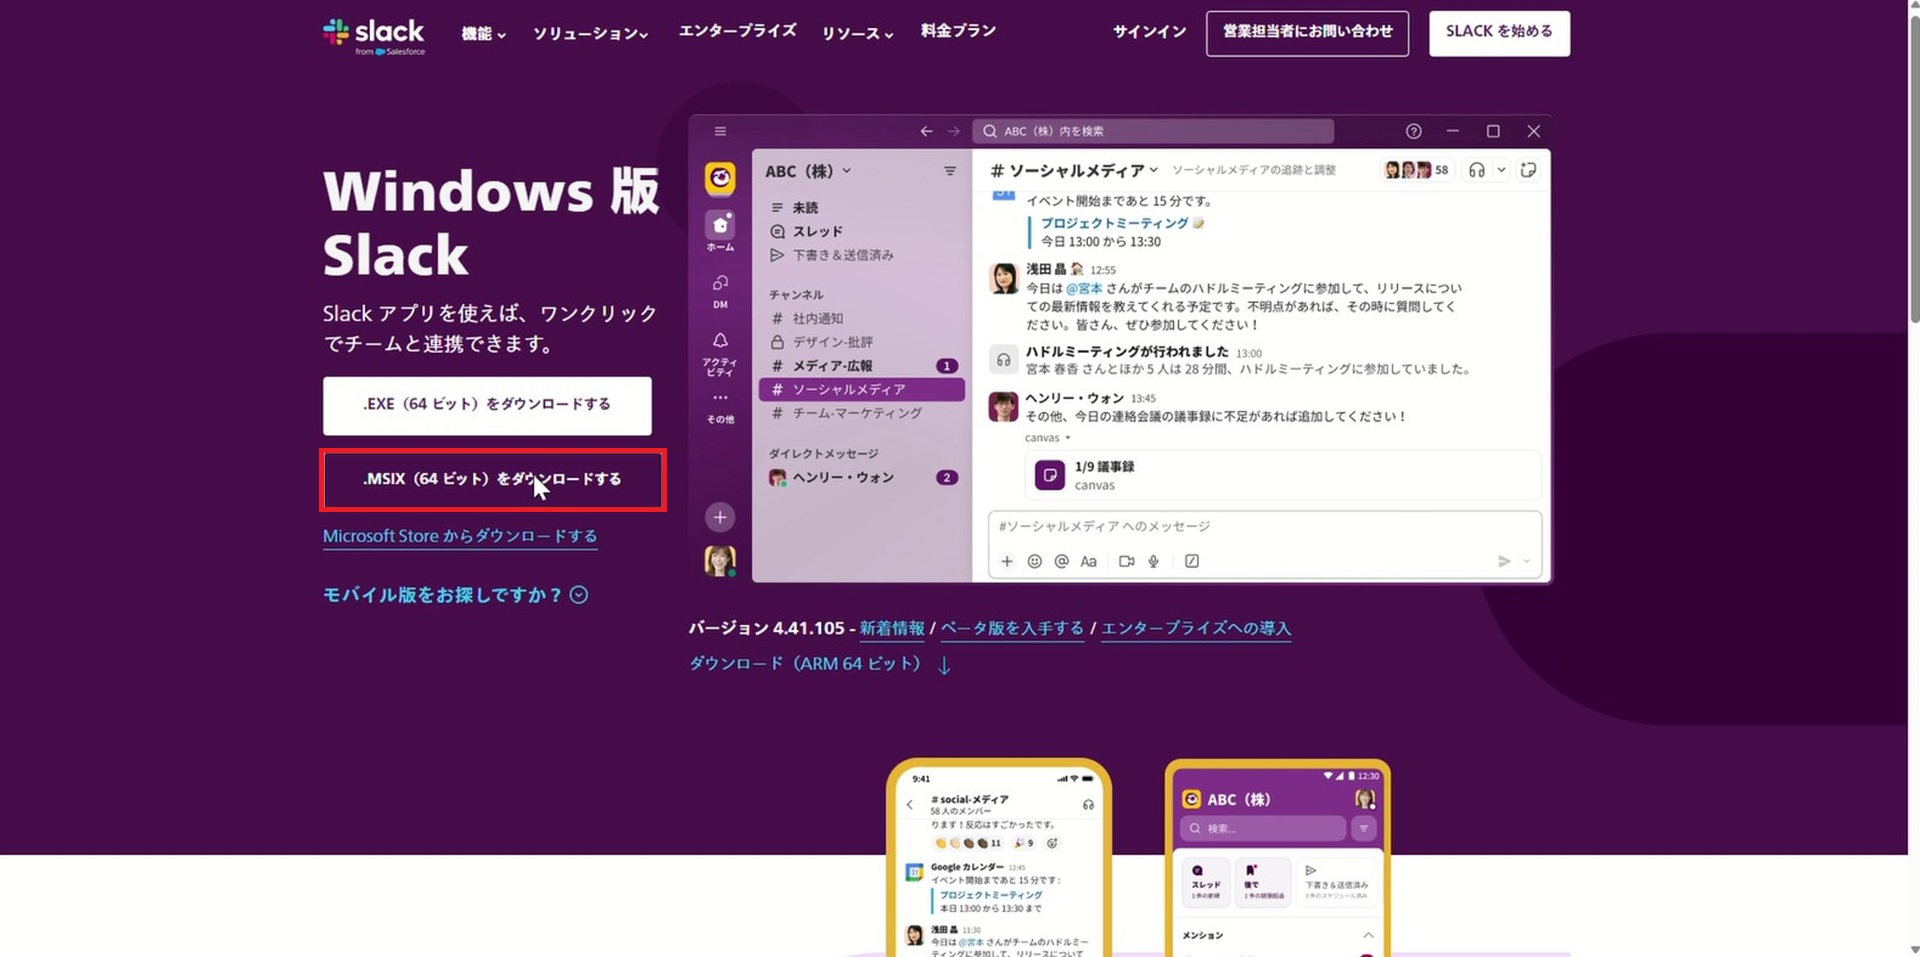1920x957 pixels.
Task: Open the エンタープライズ menu item
Action: pyautogui.click(x=737, y=31)
